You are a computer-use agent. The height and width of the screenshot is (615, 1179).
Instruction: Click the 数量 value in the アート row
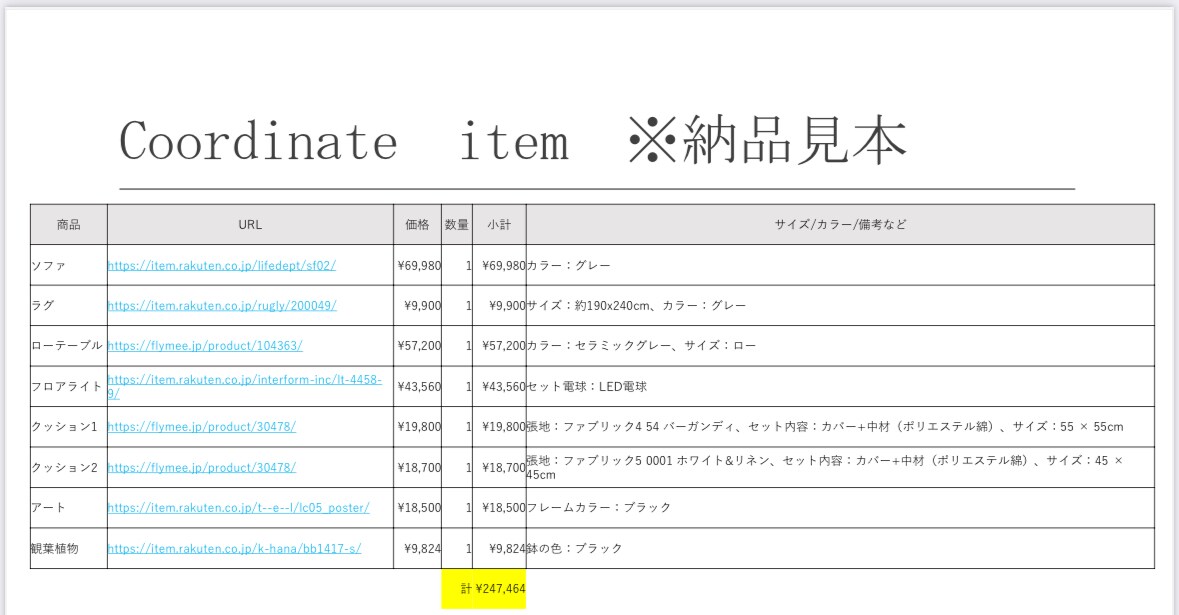coord(468,507)
